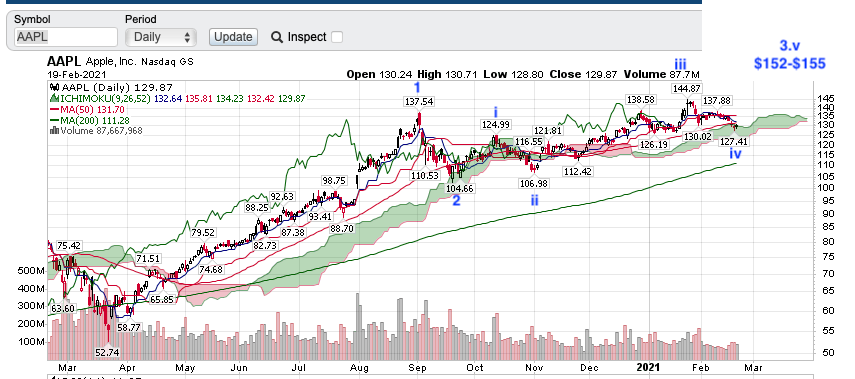Click the Ichimoku legend icon
The height and width of the screenshot is (379, 855).
coord(55,99)
